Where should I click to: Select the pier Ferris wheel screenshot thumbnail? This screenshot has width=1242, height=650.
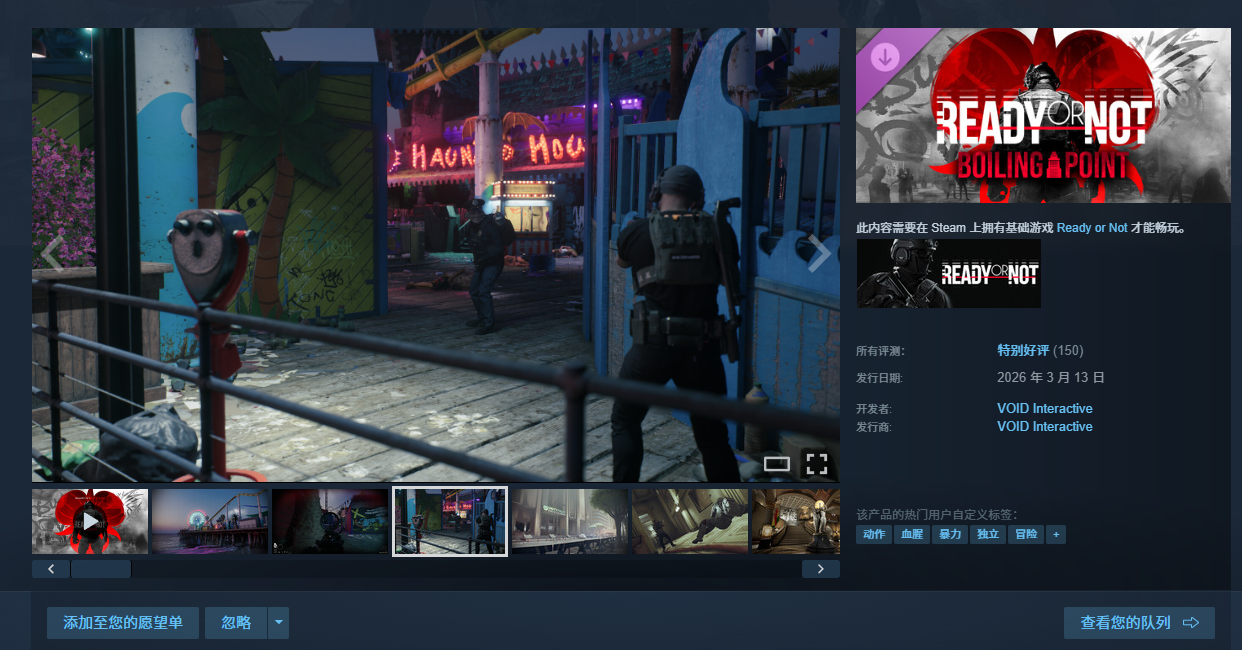(x=210, y=521)
